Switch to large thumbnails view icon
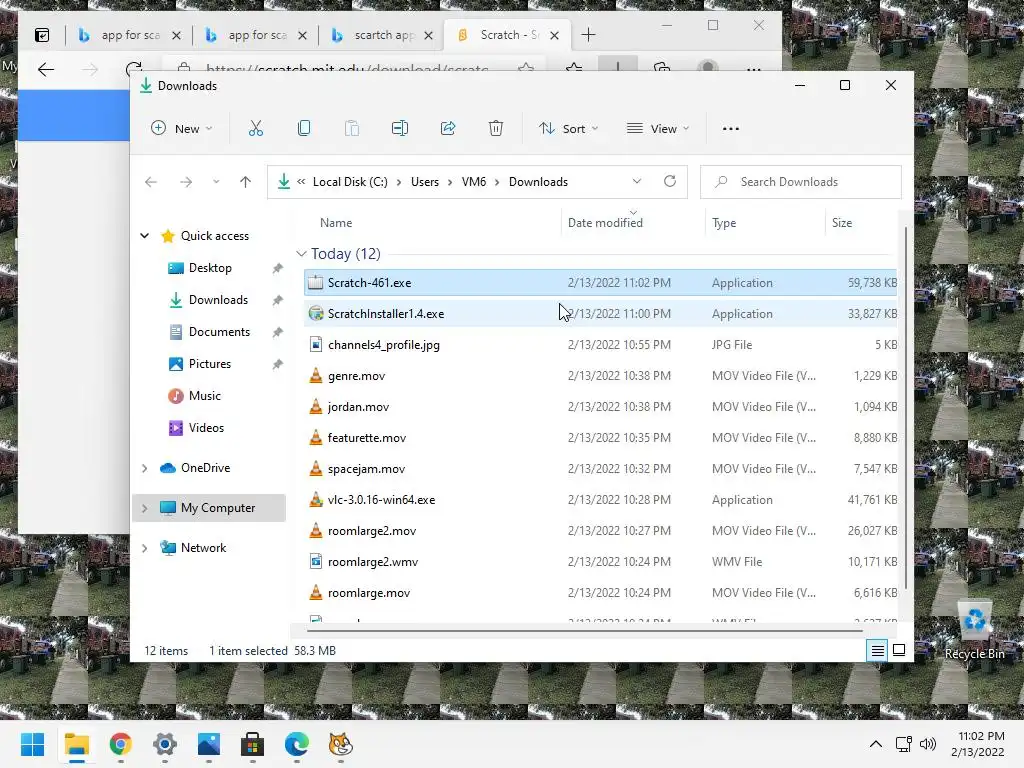 [899, 650]
